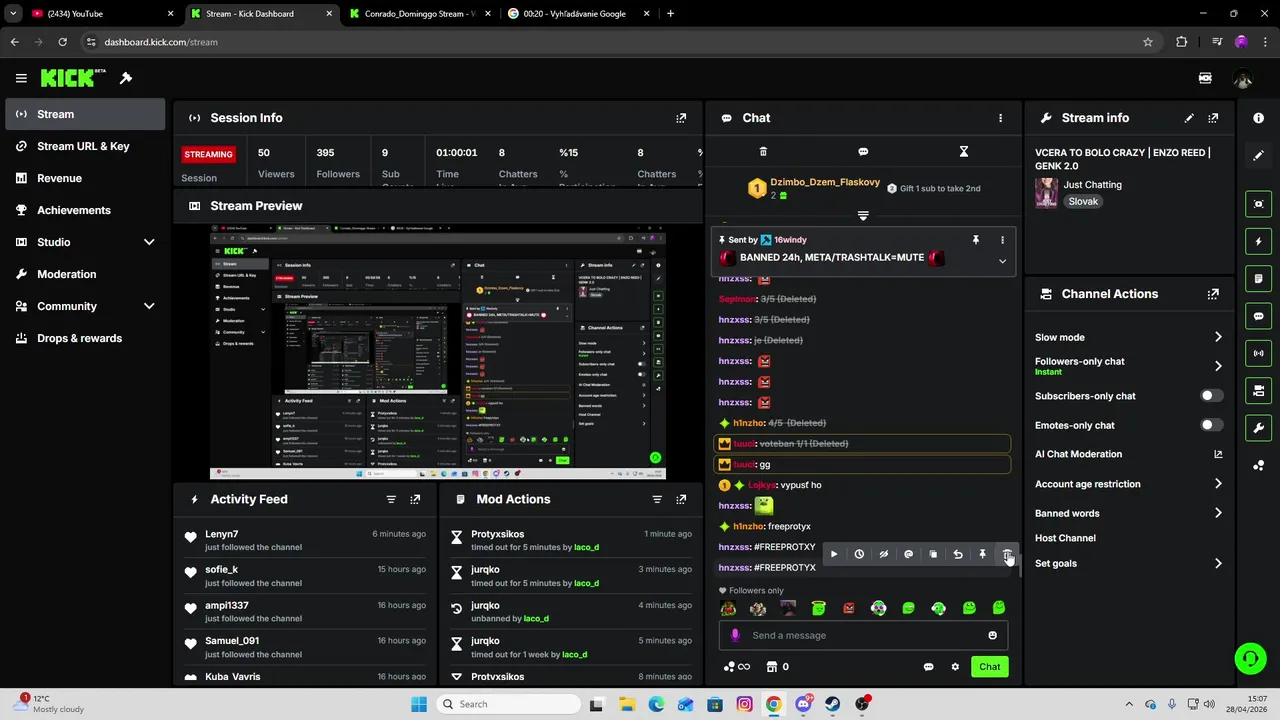Open the AI Chat Moderation external link
Viewport: 1280px width, 720px height.
(x=1218, y=454)
